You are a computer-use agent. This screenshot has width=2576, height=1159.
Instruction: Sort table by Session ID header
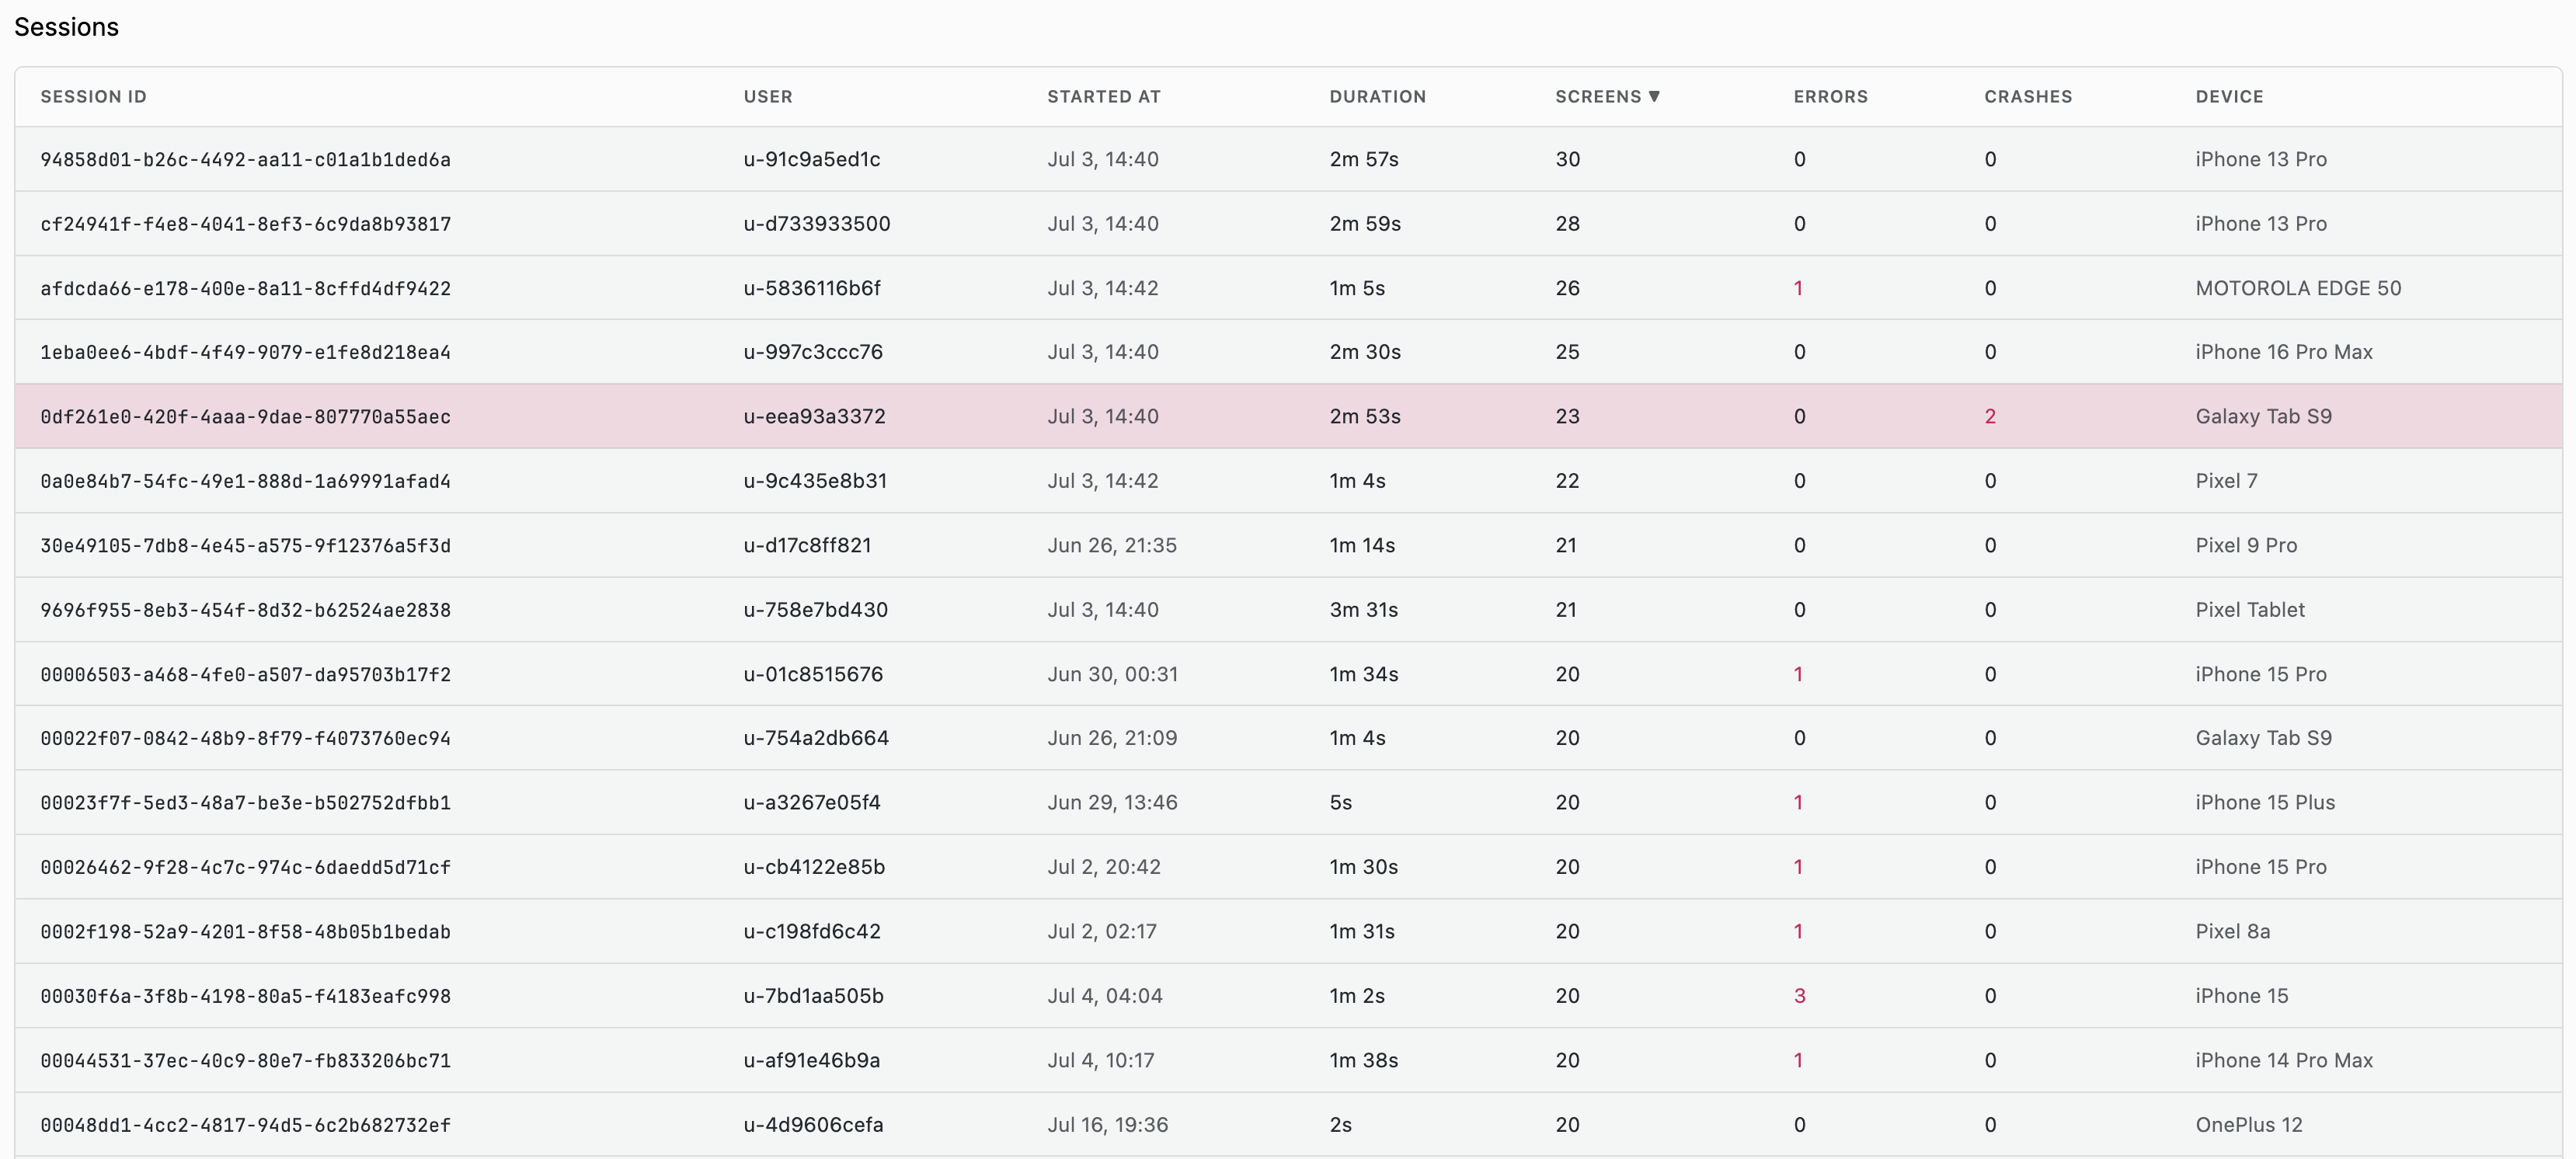click(x=93, y=96)
